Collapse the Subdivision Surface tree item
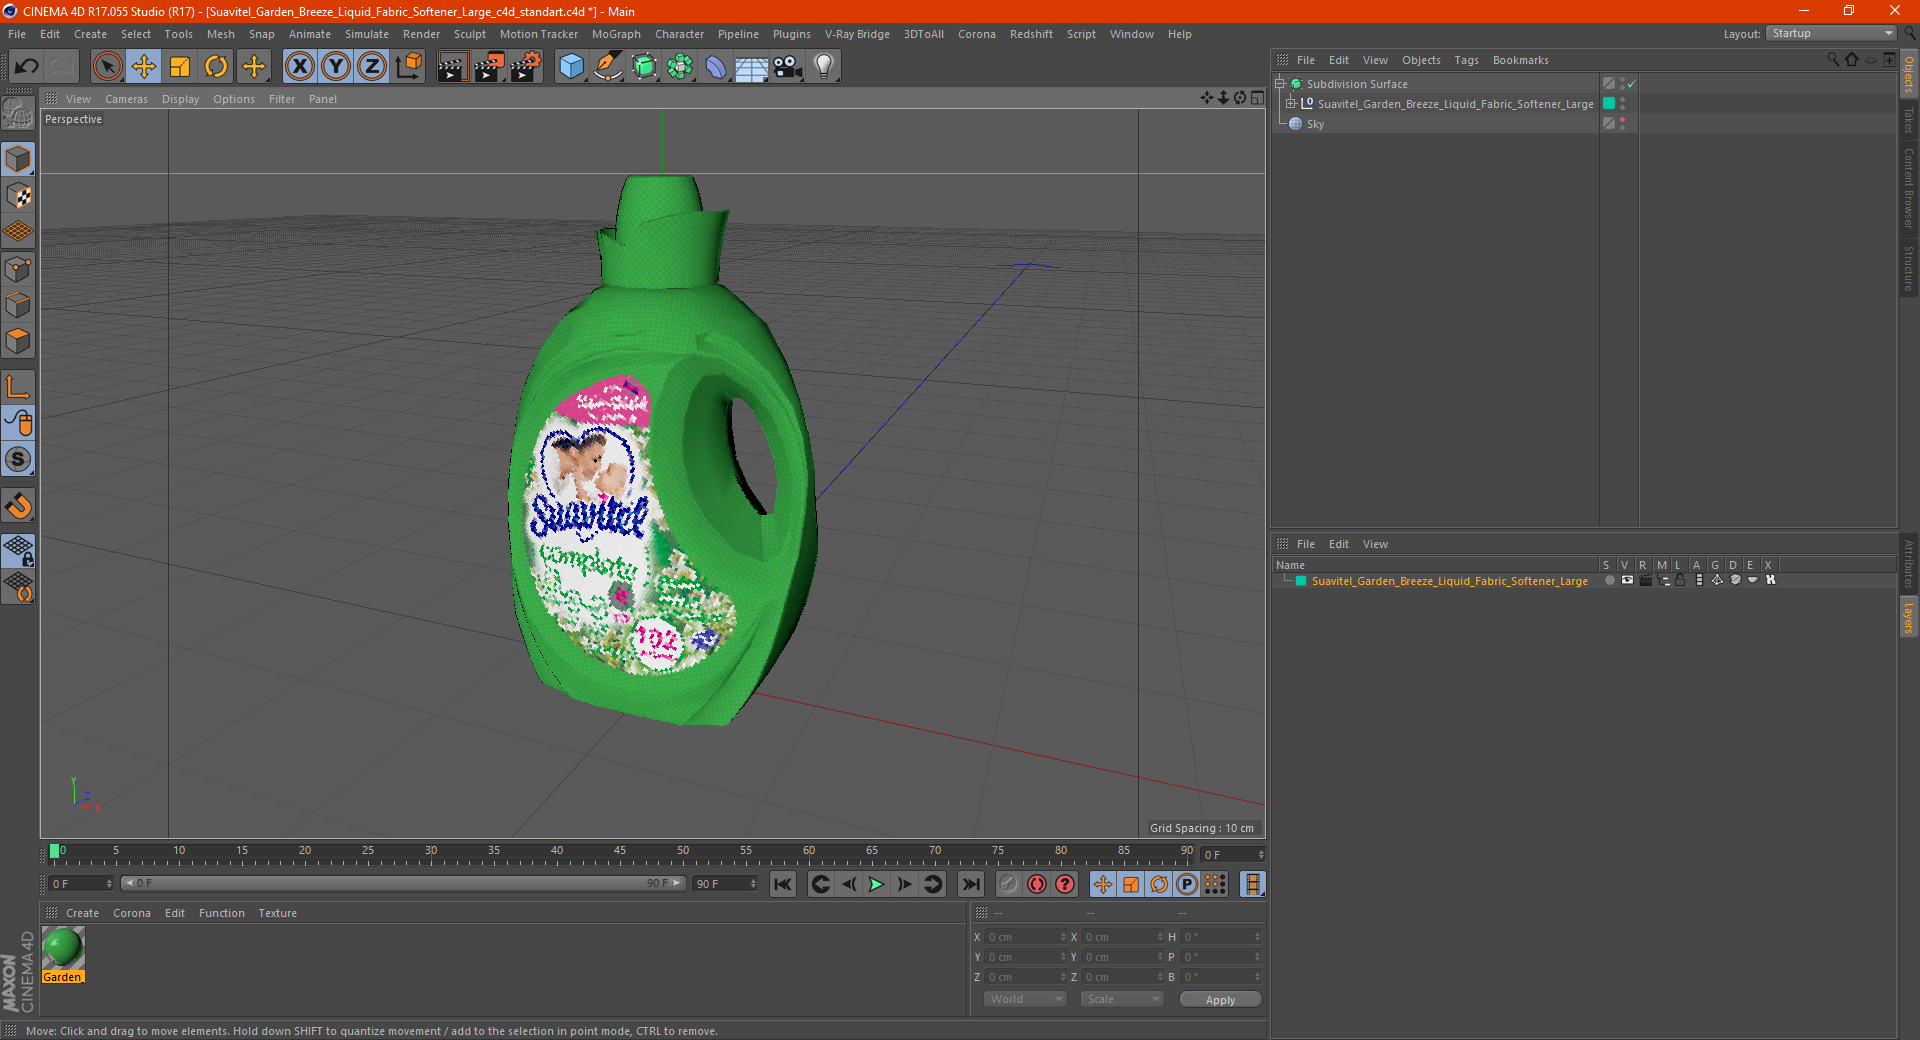The width and height of the screenshot is (1920, 1040). [x=1280, y=84]
